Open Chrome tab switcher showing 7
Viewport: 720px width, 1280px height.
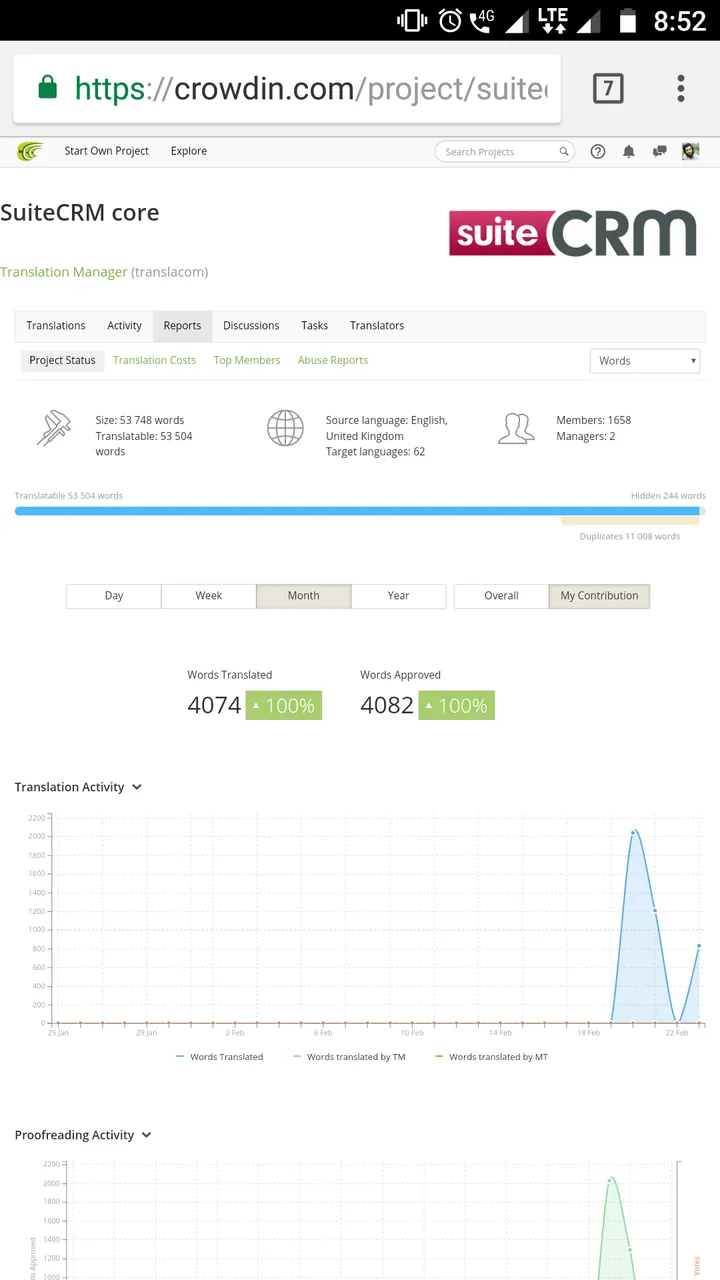608,88
